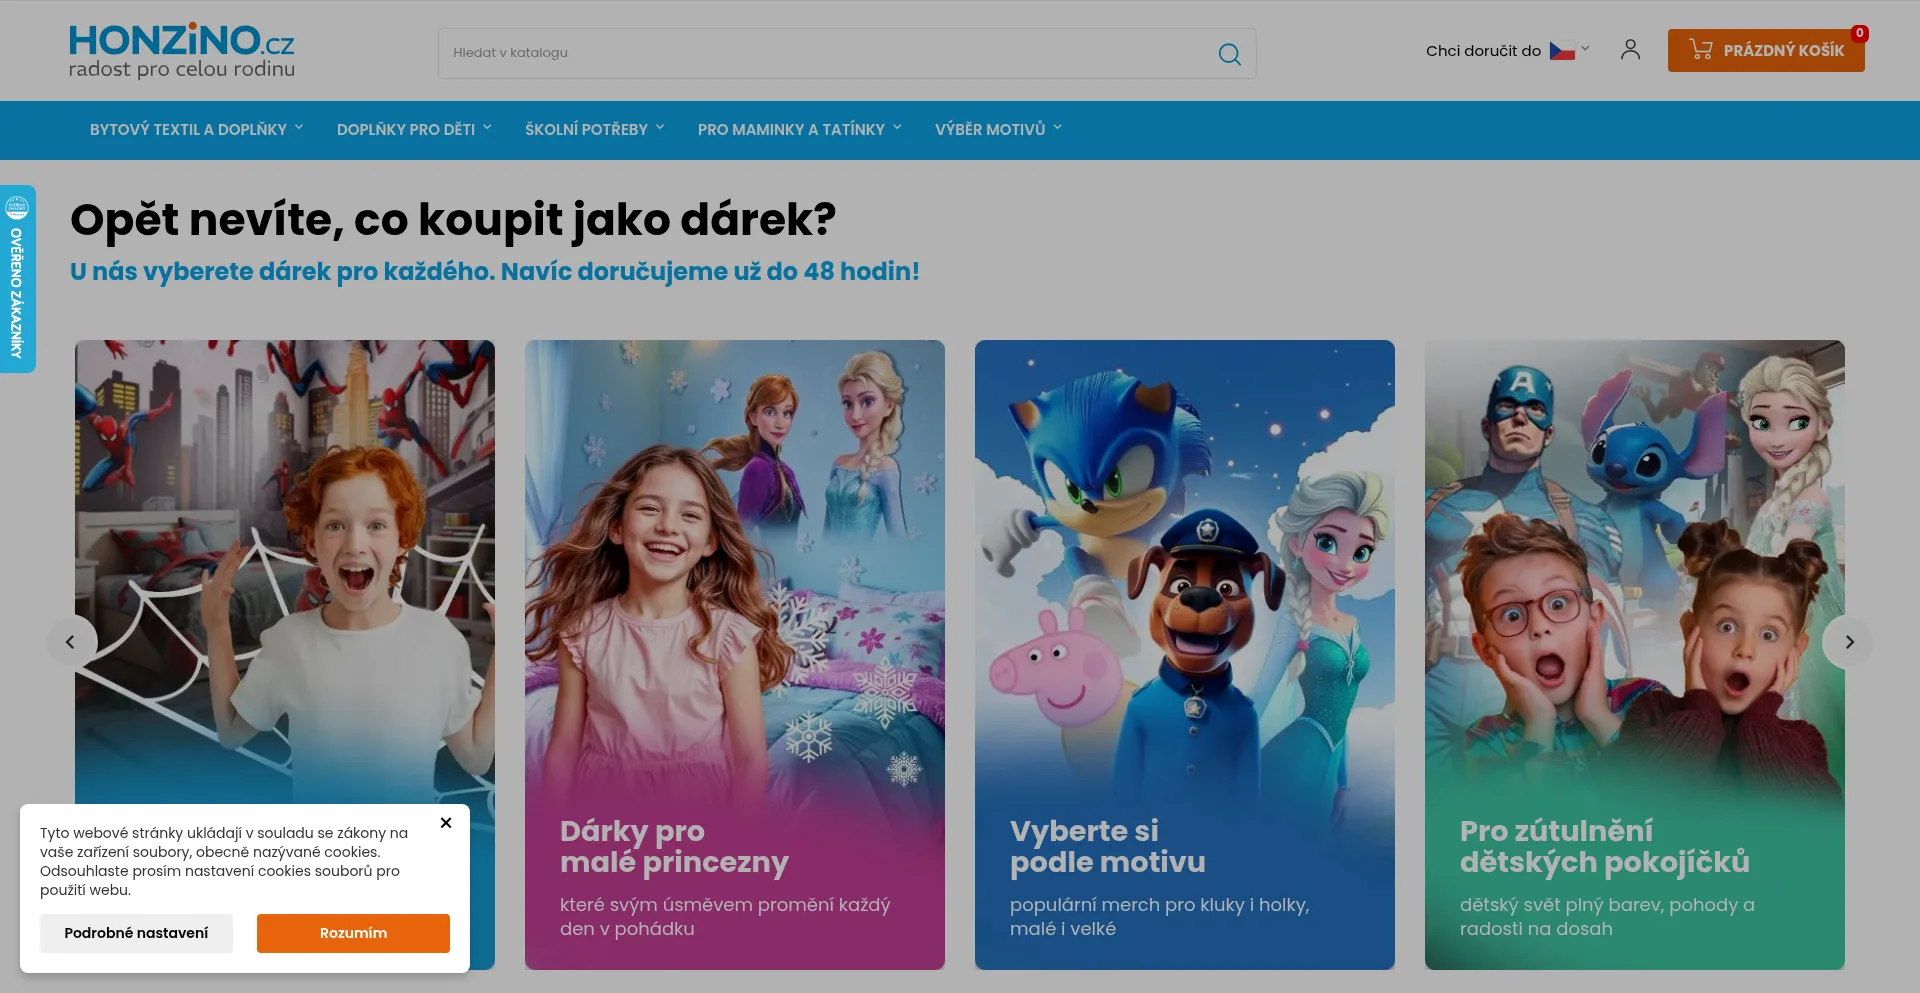This screenshot has height=993, width=1920.
Task: Click the Honzino.cz logo
Action: click(x=181, y=51)
